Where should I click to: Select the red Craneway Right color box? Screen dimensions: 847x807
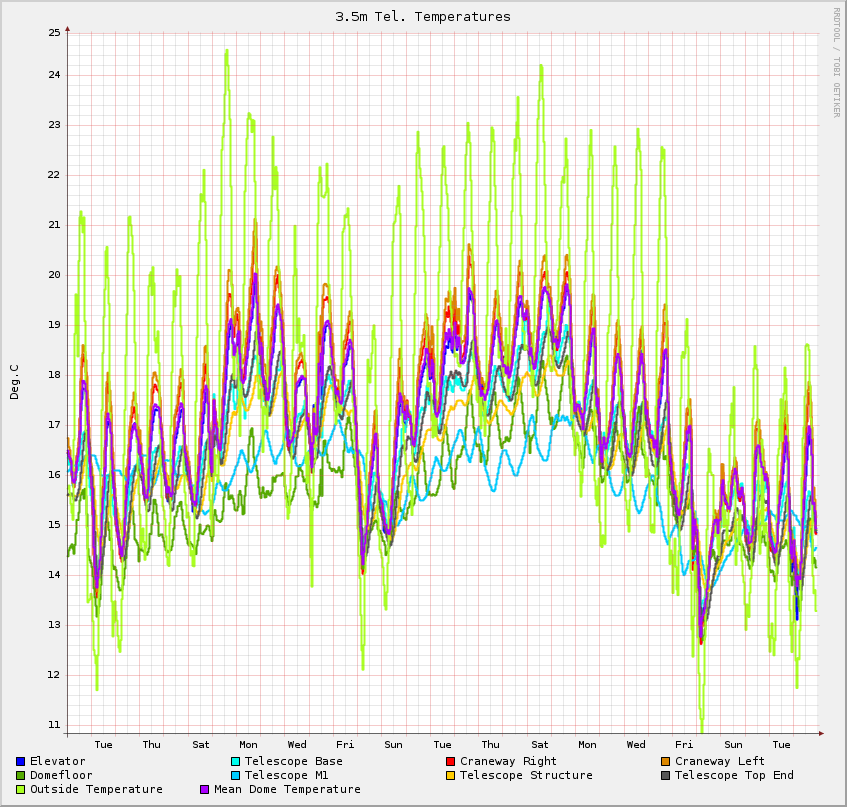pyautogui.click(x=451, y=761)
